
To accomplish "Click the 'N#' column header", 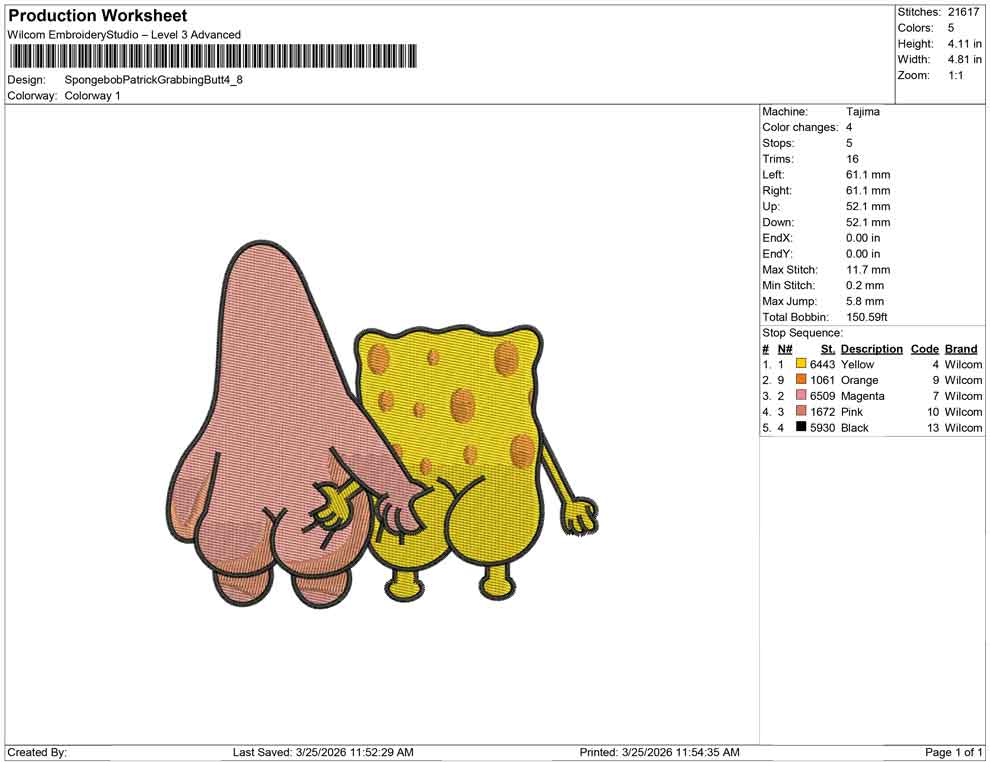I will [x=785, y=348].
